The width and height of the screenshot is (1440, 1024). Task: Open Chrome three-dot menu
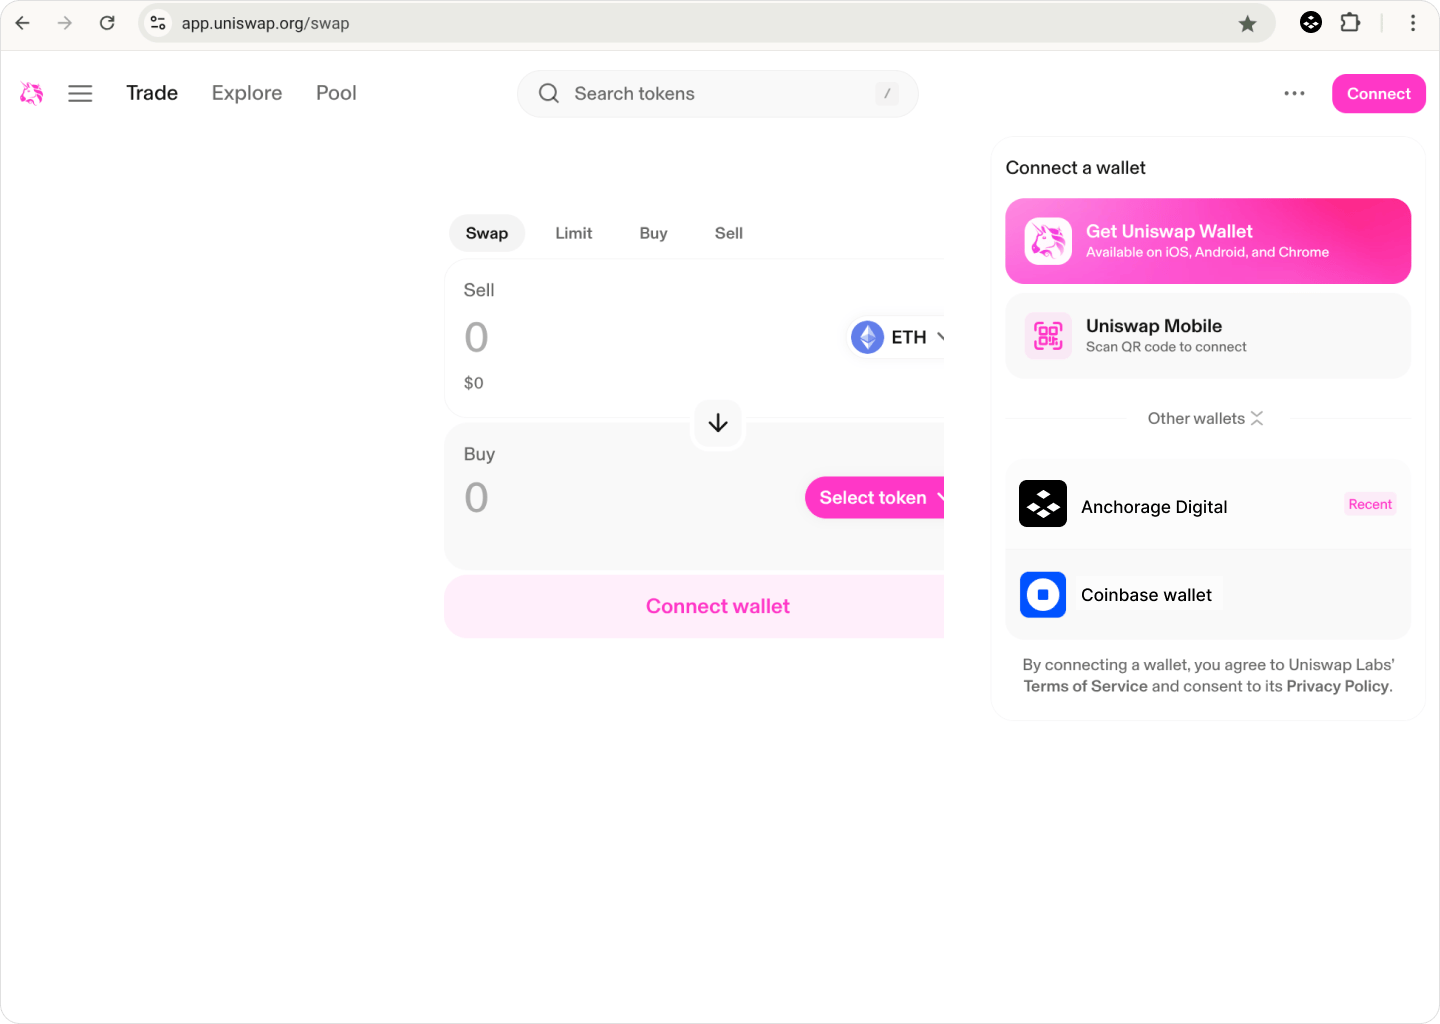pyautogui.click(x=1413, y=23)
